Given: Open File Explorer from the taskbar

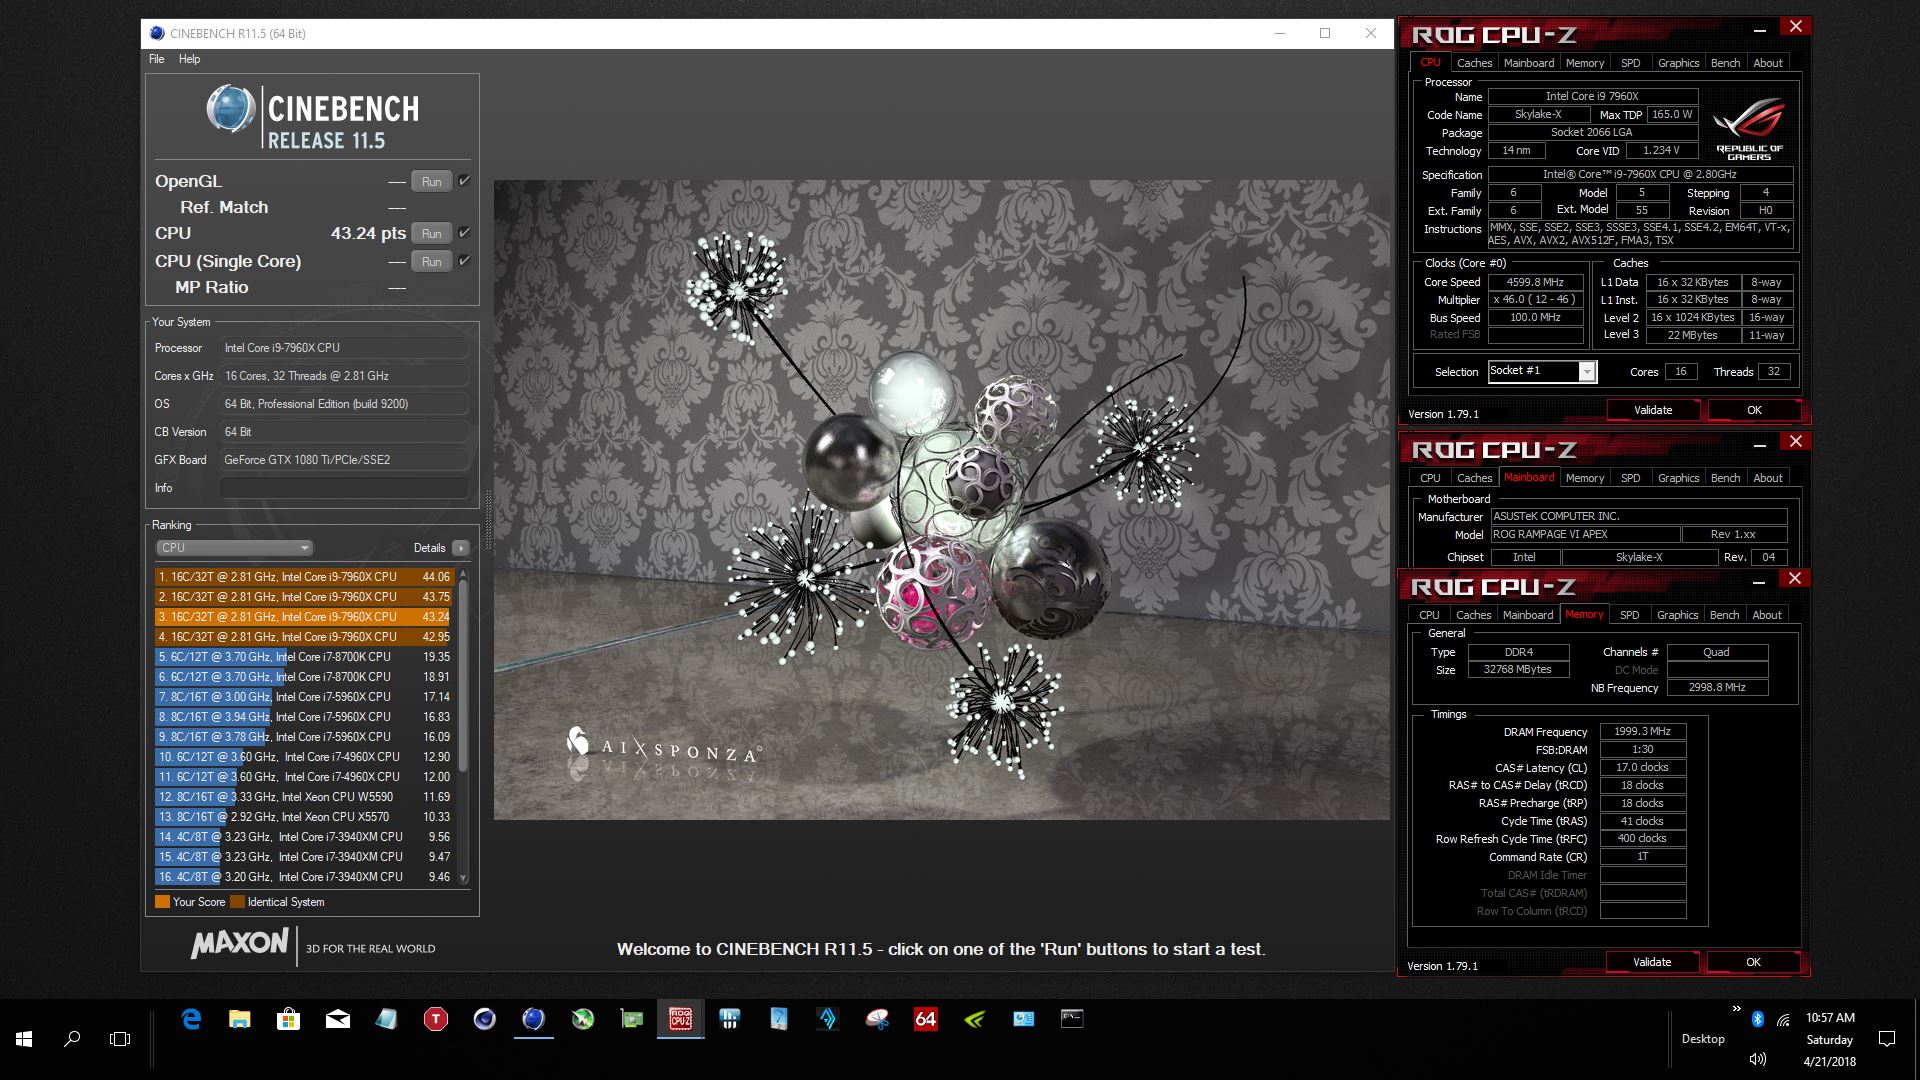Looking at the screenshot, I should point(240,1019).
